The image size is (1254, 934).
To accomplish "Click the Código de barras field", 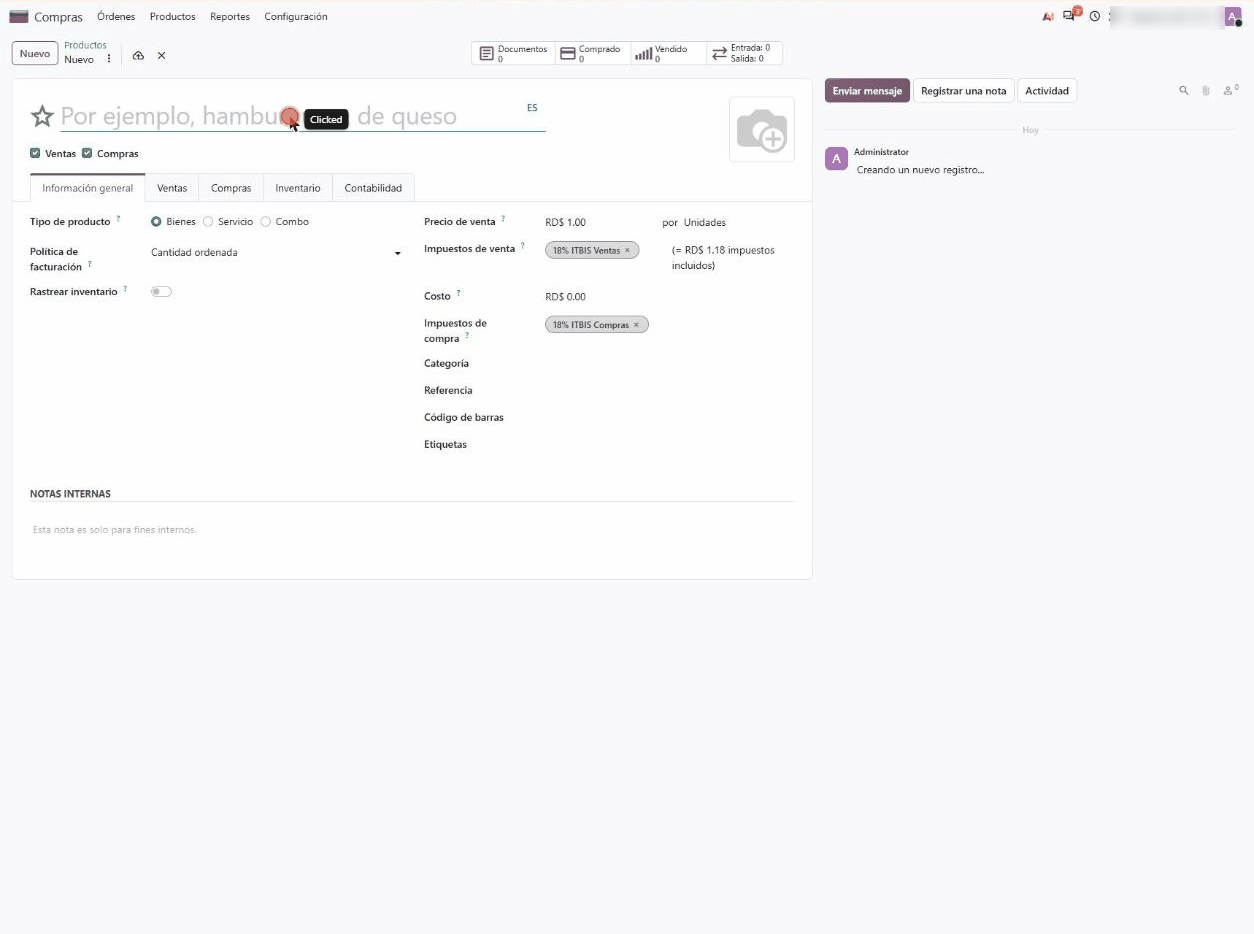I will click(669, 418).
